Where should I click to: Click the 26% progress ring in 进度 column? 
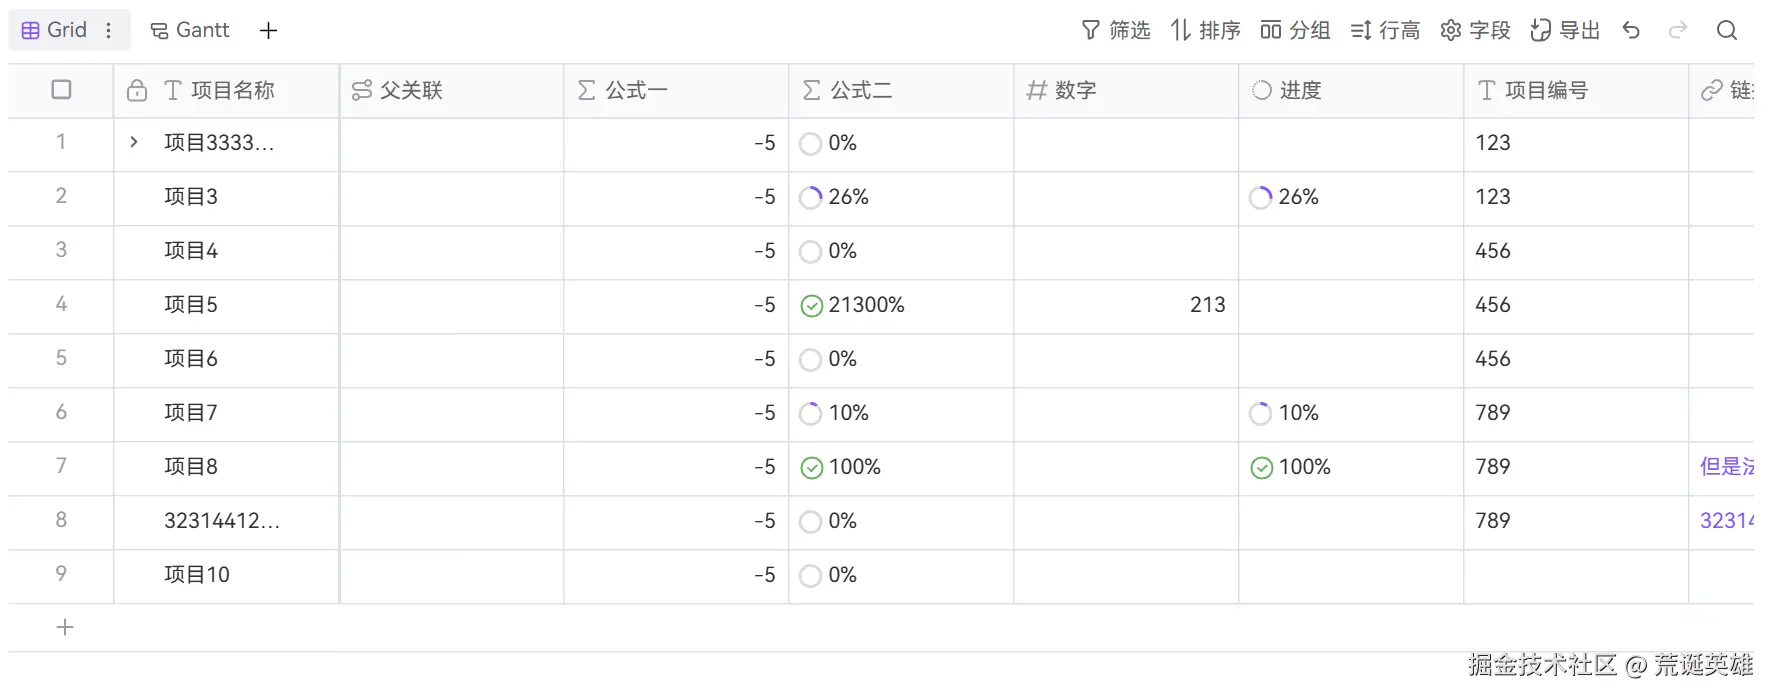(x=1261, y=198)
